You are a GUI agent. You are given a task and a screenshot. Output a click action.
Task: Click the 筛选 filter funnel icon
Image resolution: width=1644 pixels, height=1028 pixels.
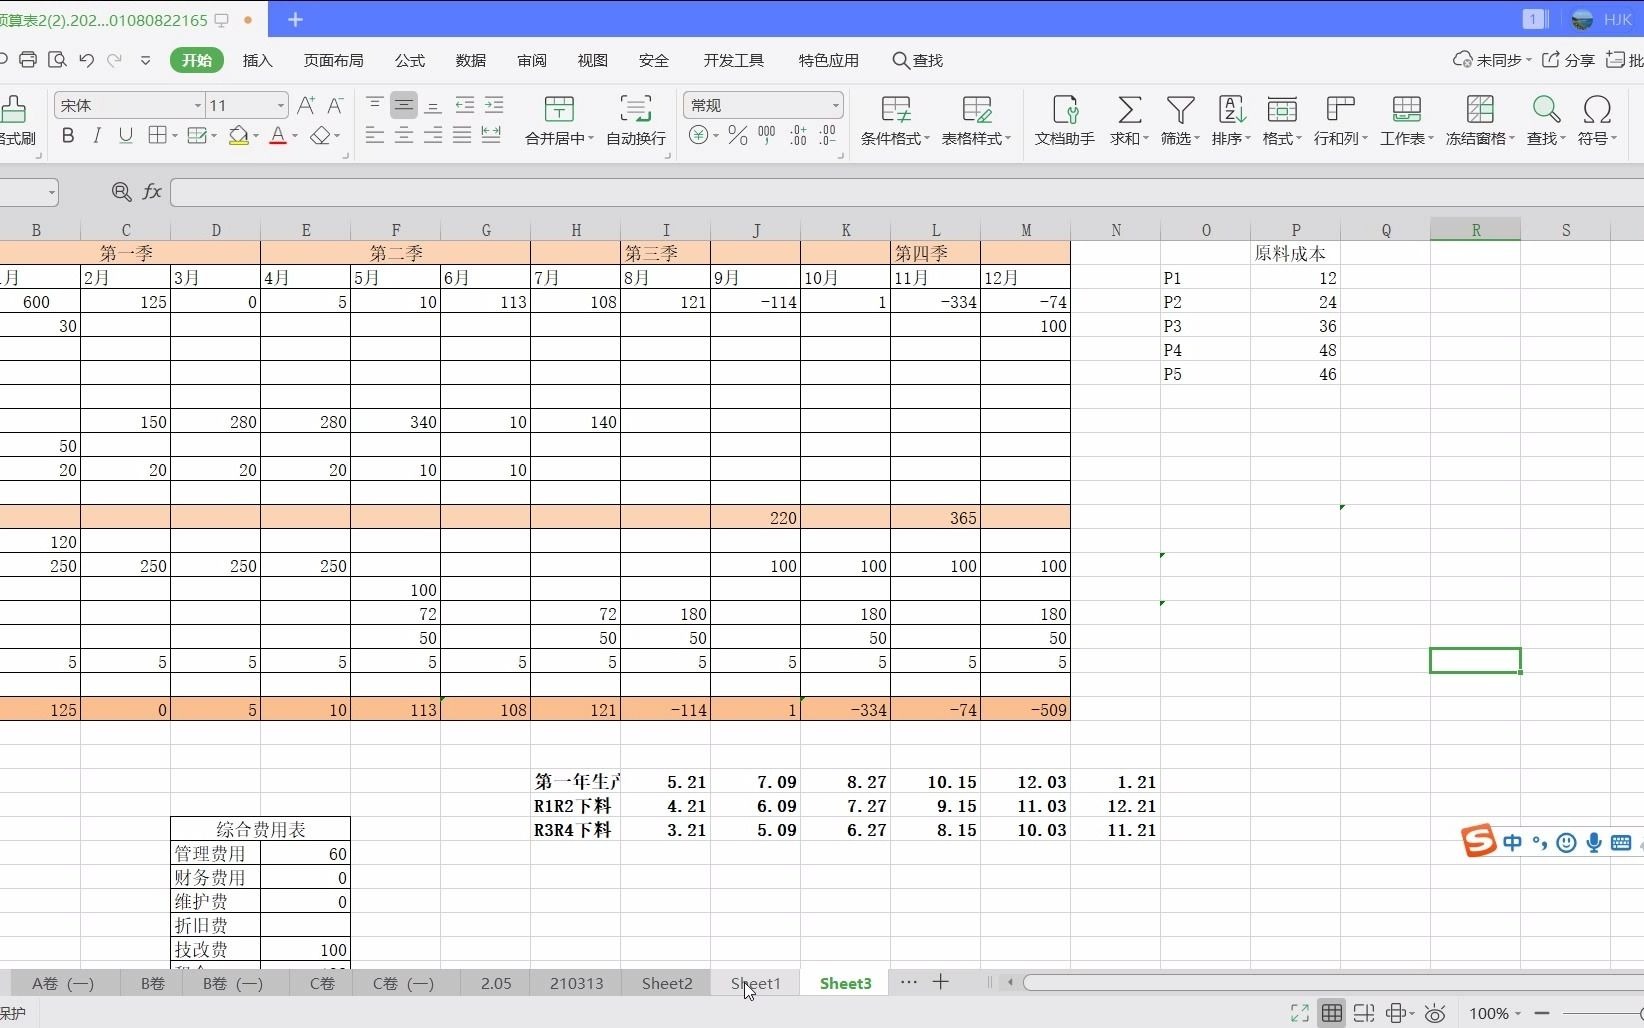point(1180,109)
